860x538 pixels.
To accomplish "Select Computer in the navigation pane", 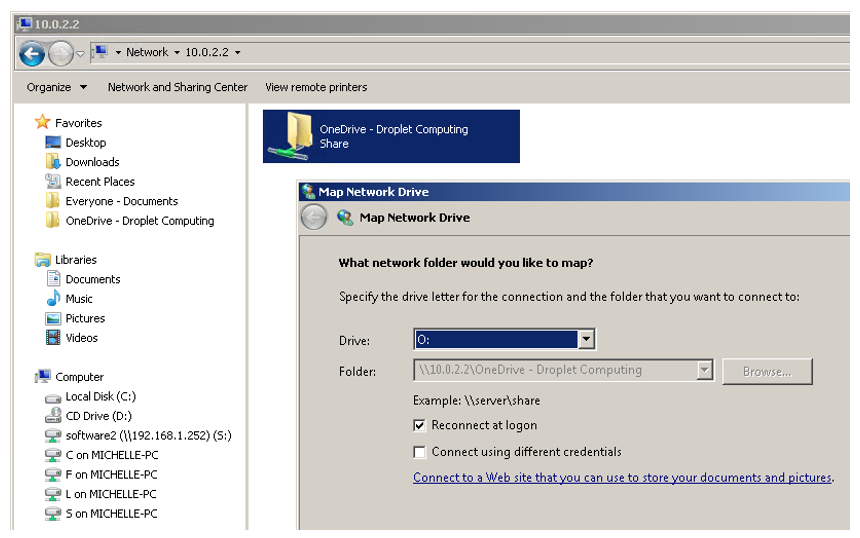I will (x=80, y=377).
